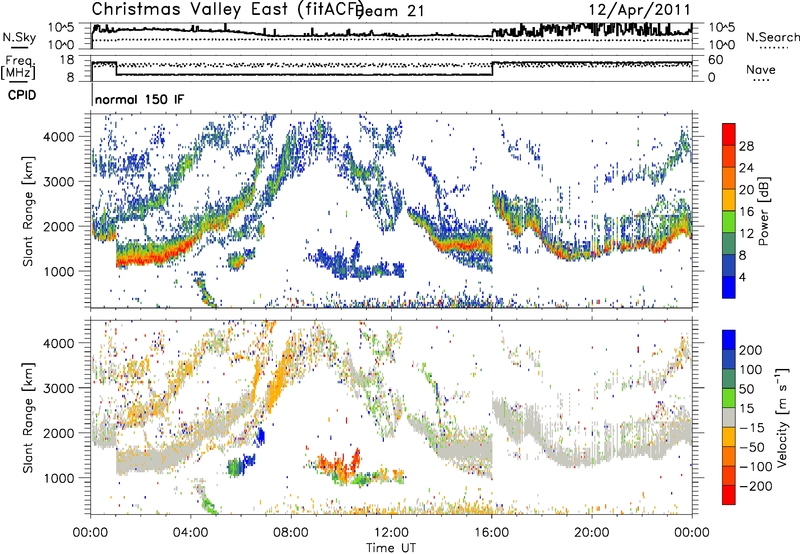Viewport: 800px width, 554px height.
Task: Click the frequency step-up line at 16:00
Action: point(493,69)
